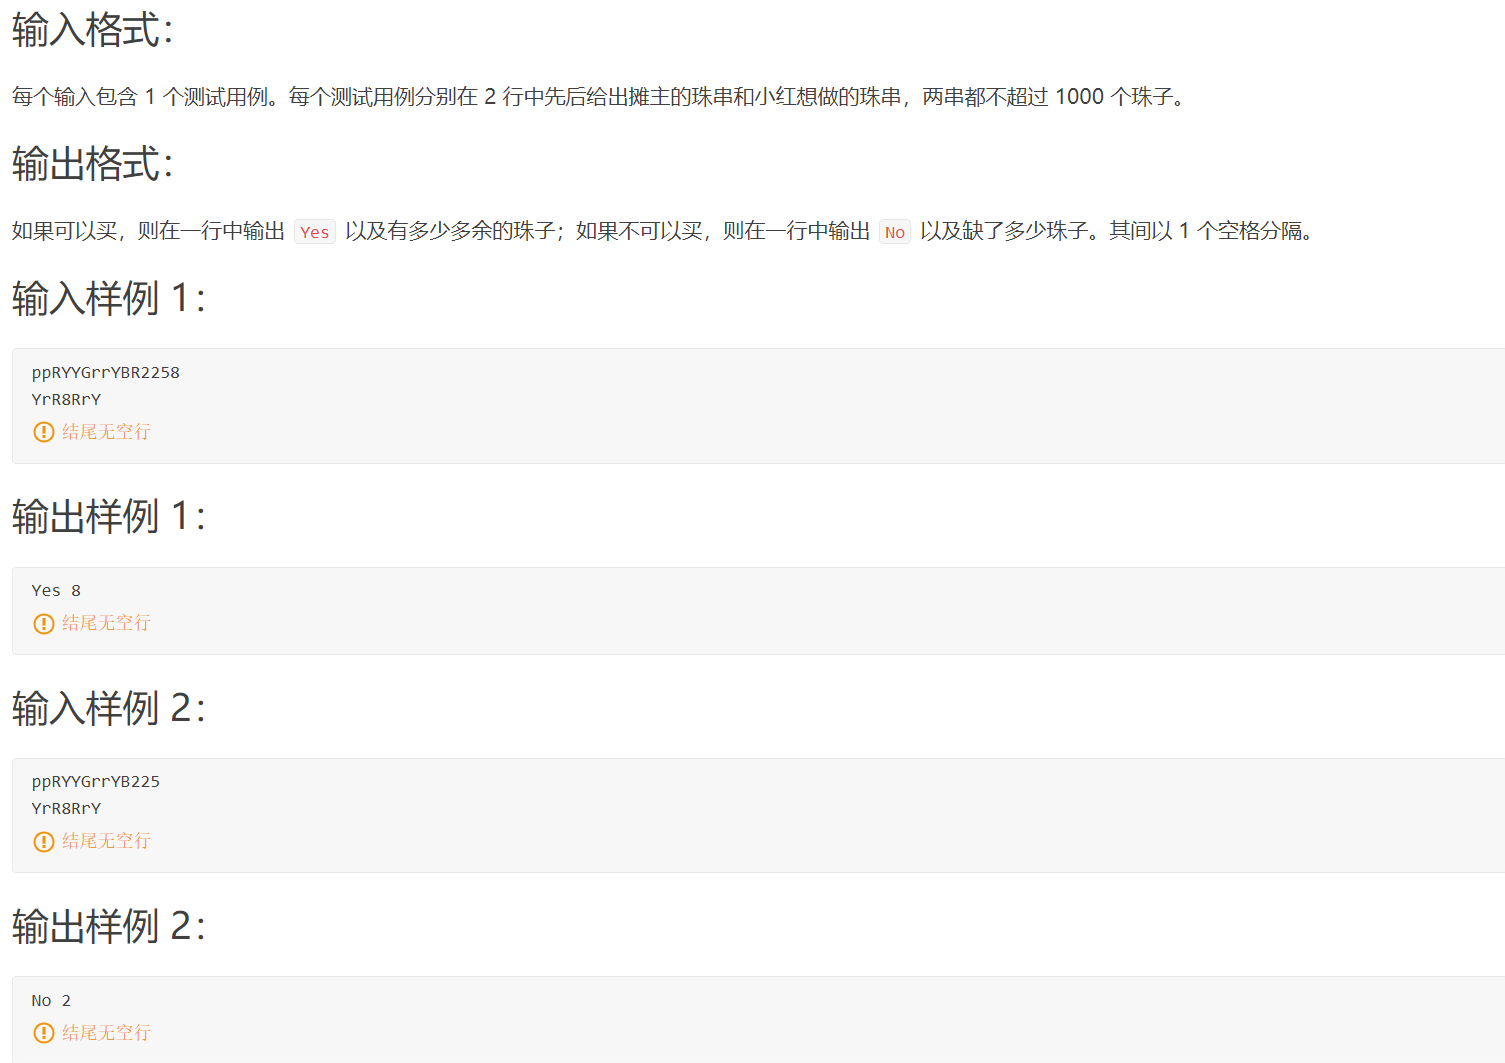
Task: Click the 输入样例 2 heading
Action: tap(109, 708)
